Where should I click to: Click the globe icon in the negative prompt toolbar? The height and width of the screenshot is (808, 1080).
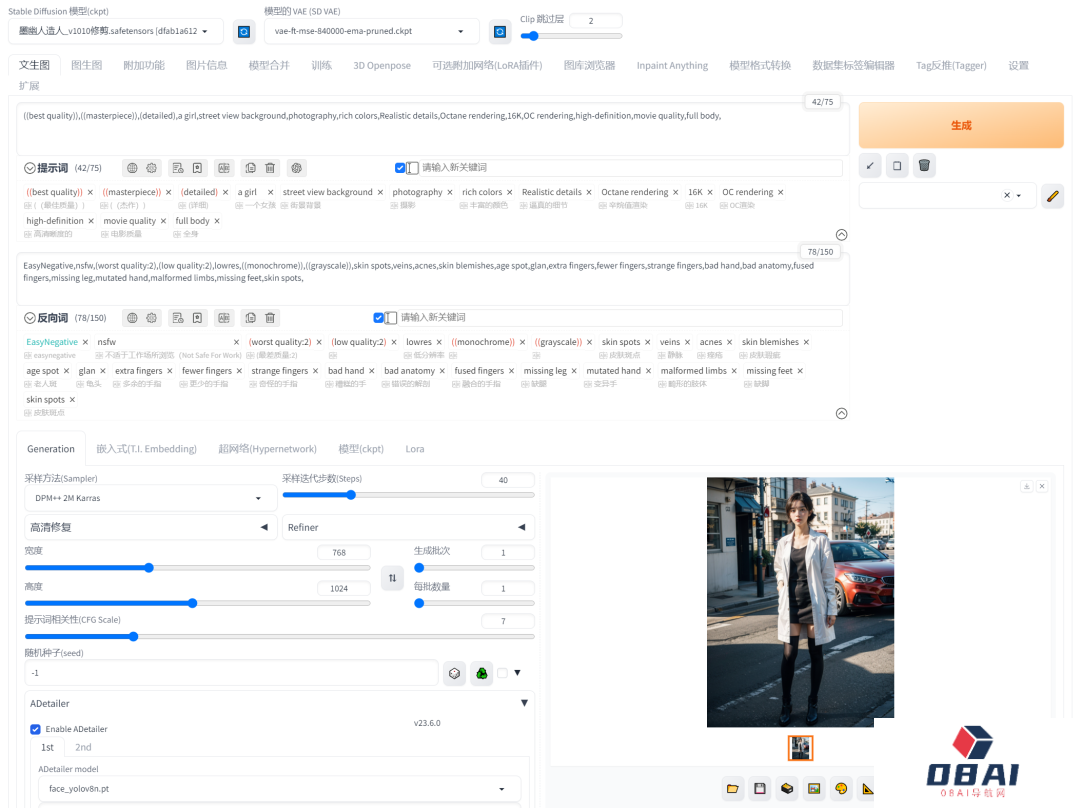tap(132, 318)
